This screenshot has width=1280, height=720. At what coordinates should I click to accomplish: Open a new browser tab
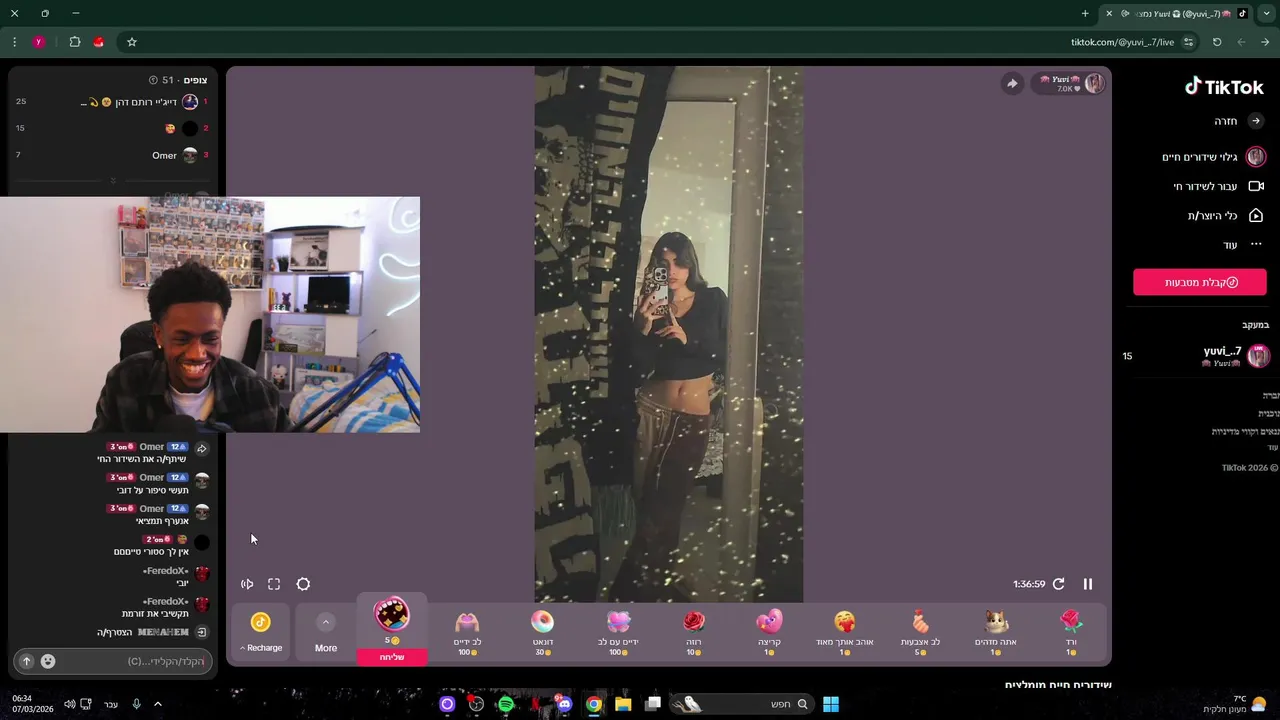[1085, 13]
